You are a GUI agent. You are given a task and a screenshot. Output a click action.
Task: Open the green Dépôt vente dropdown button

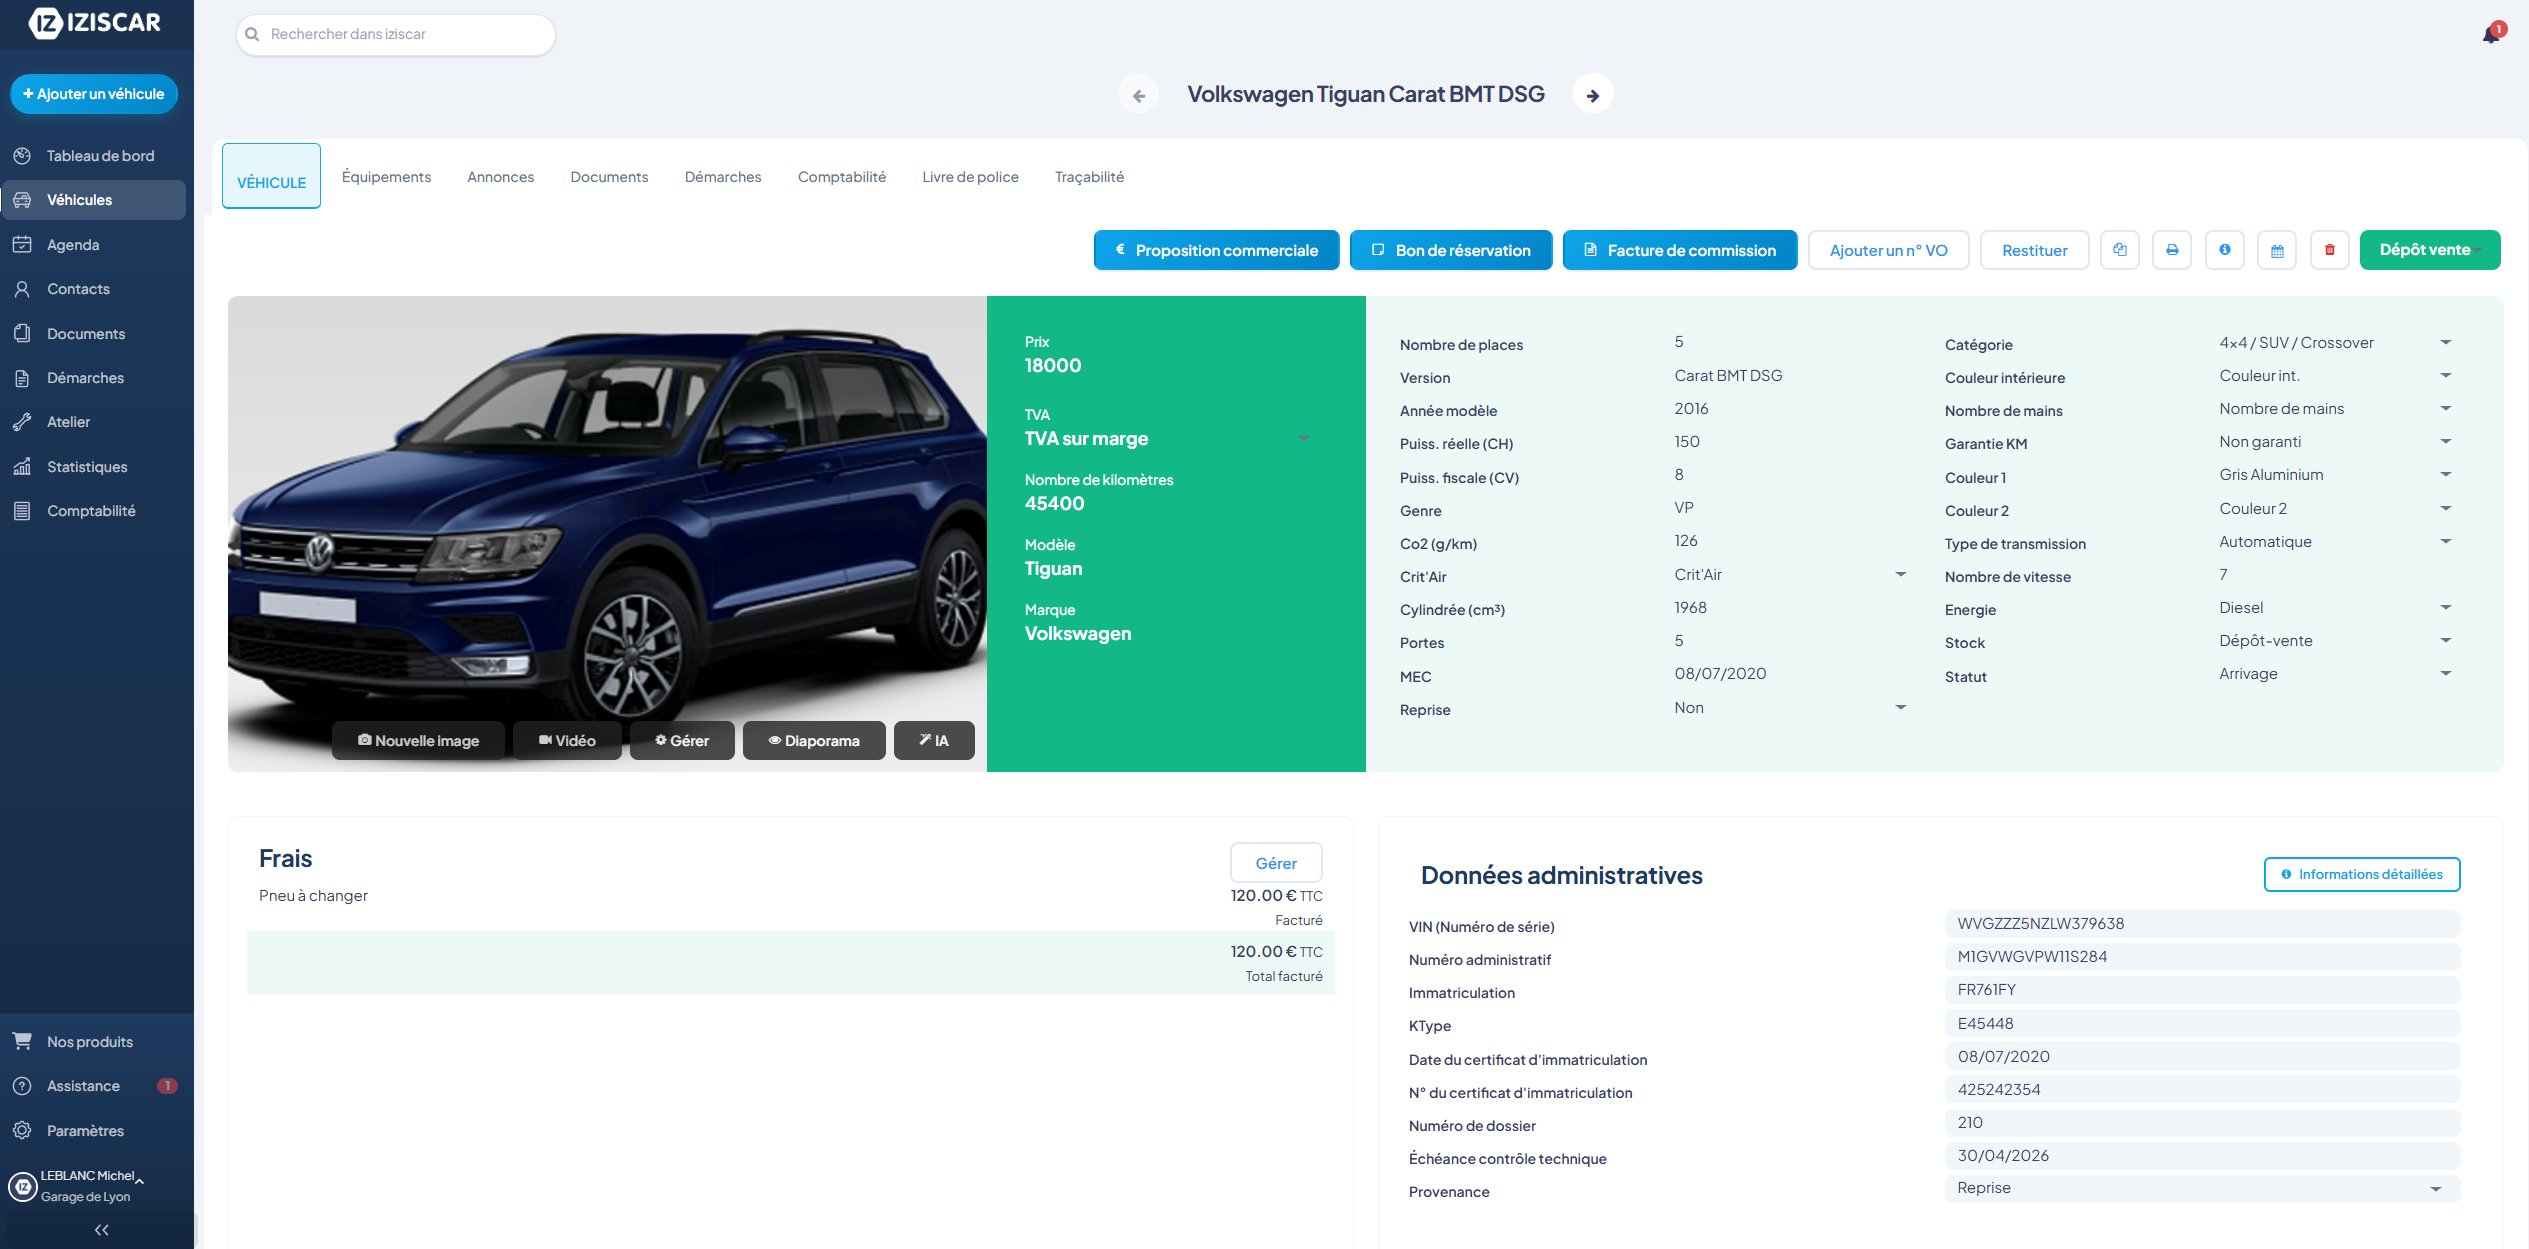click(2430, 250)
